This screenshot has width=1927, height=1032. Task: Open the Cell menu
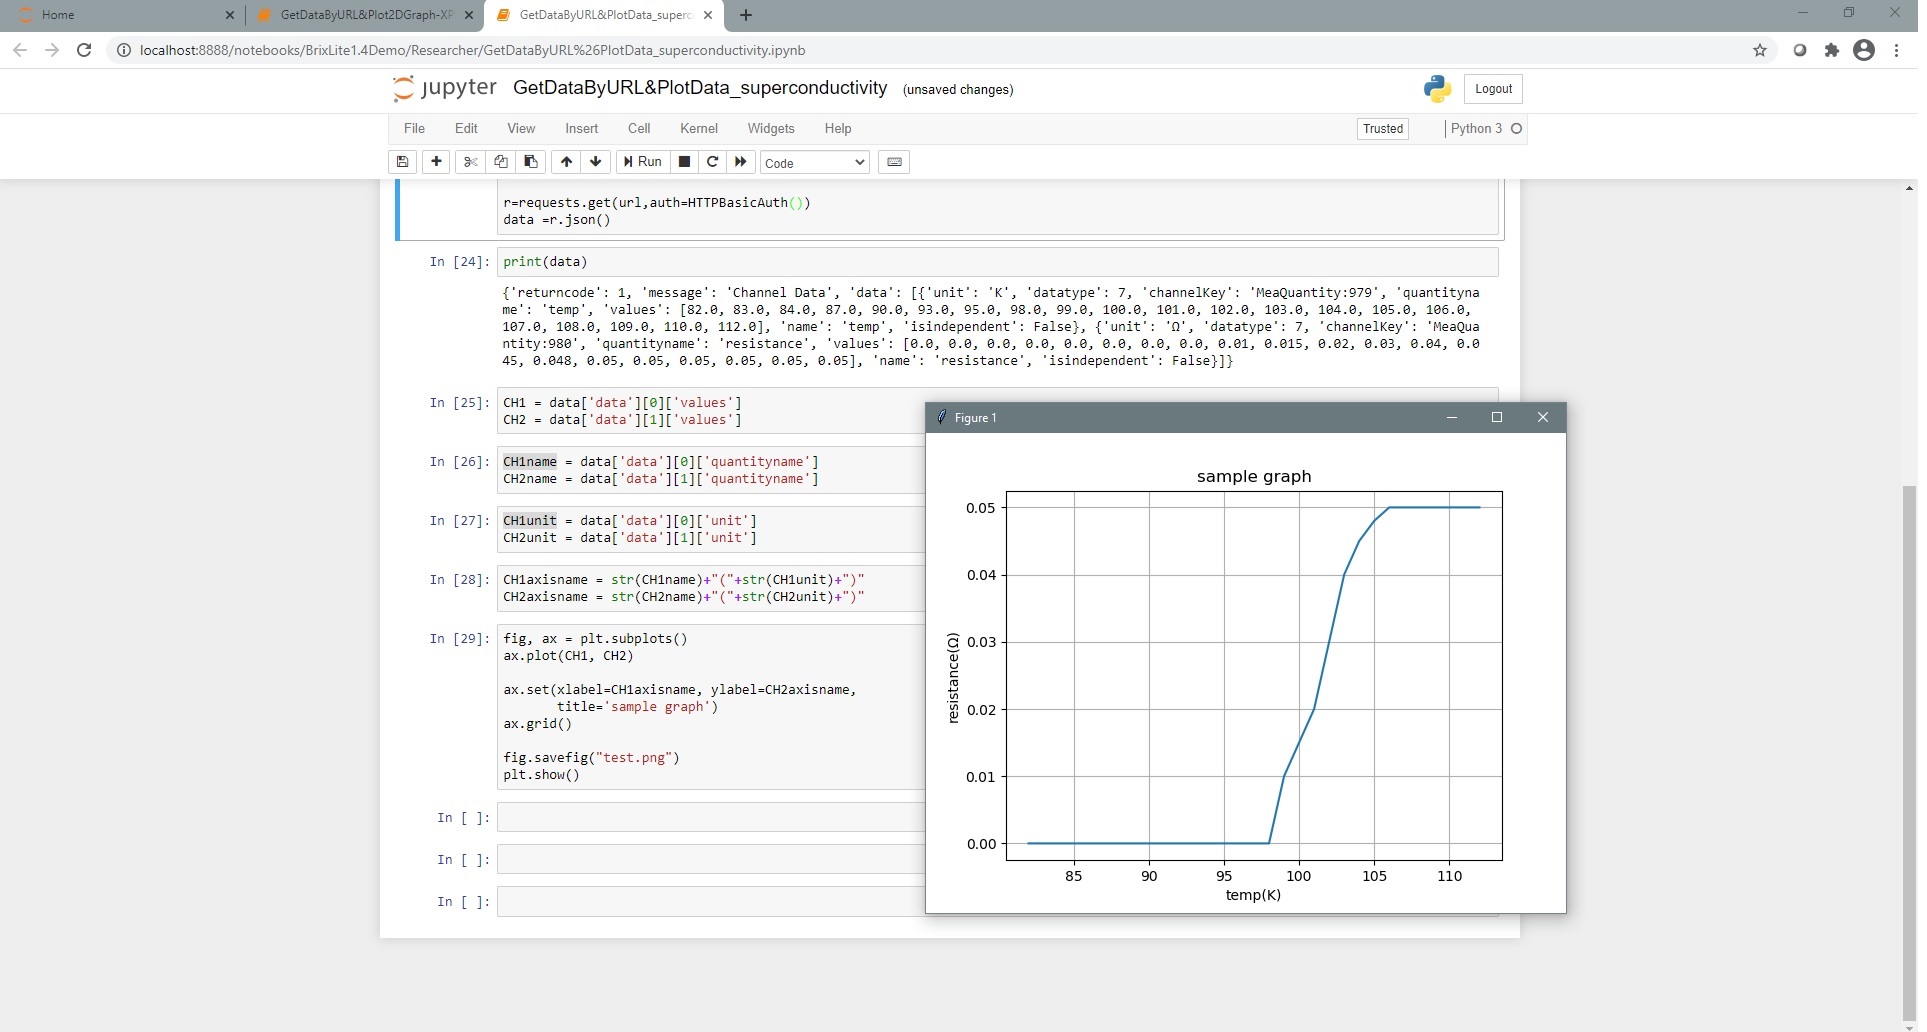click(x=639, y=128)
